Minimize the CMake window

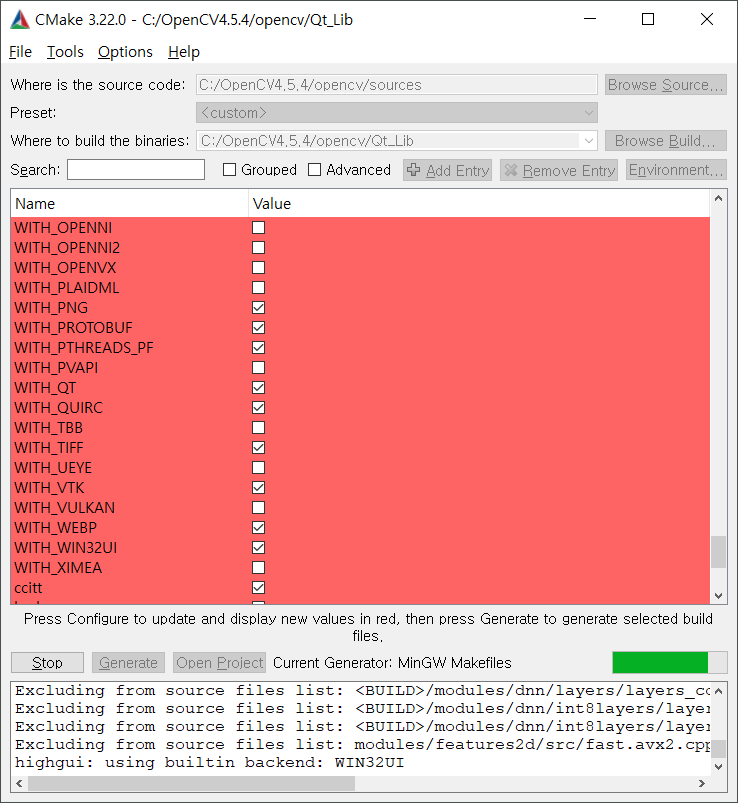tap(590, 19)
